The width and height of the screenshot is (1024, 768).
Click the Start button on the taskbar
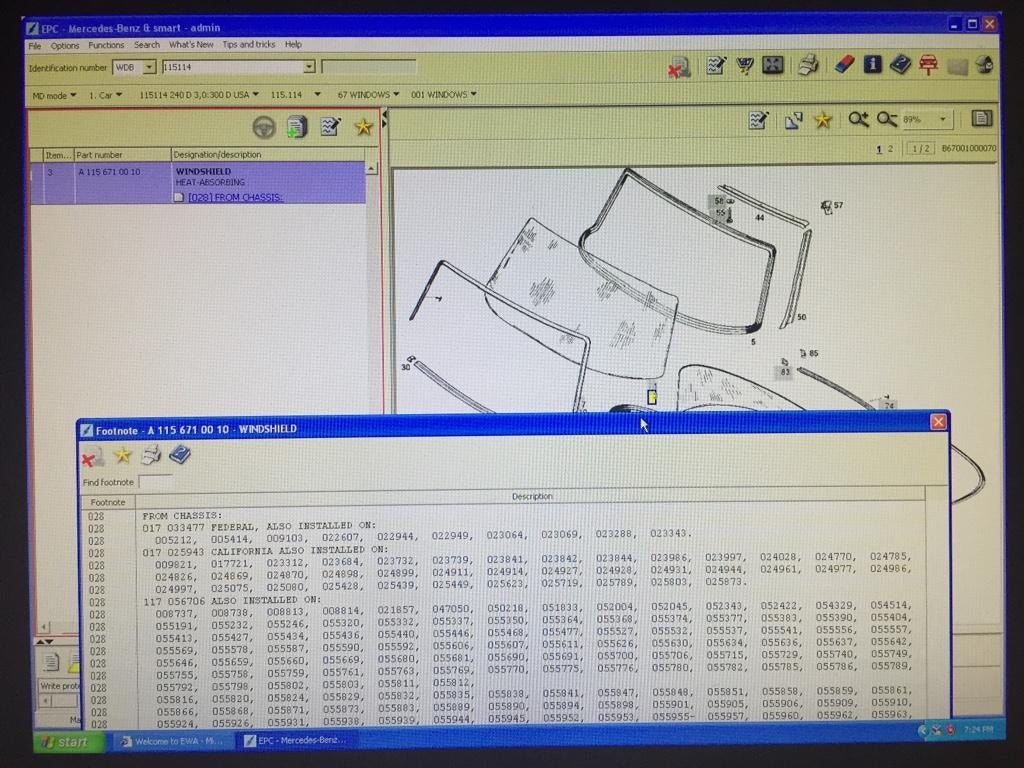(x=69, y=742)
